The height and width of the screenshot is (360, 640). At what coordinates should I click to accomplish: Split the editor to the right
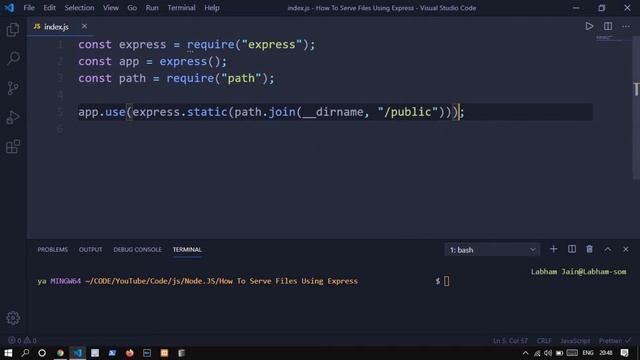pos(608,27)
